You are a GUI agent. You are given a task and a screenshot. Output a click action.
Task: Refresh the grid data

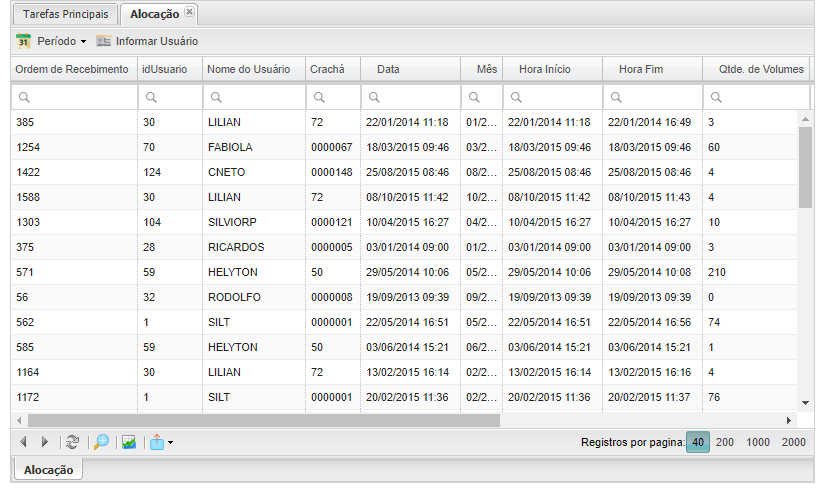[72, 442]
